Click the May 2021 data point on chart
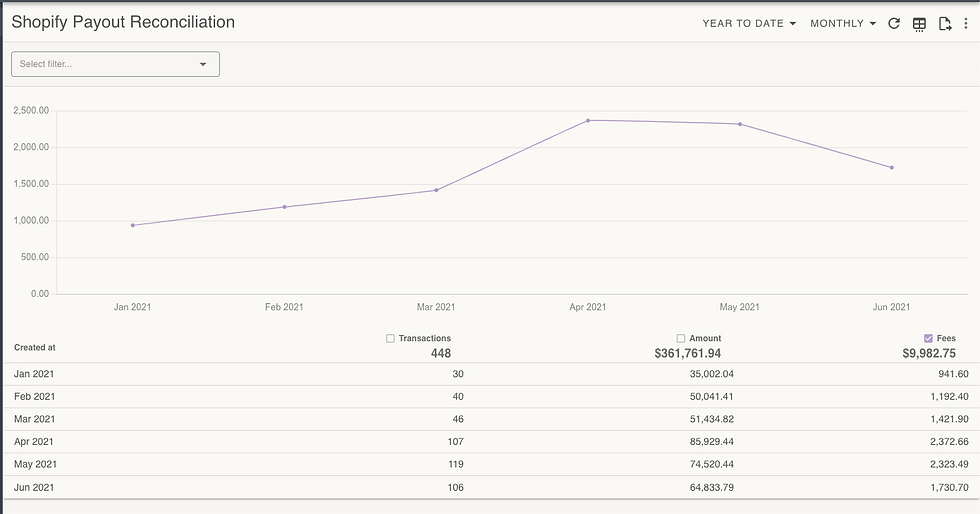 [740, 124]
